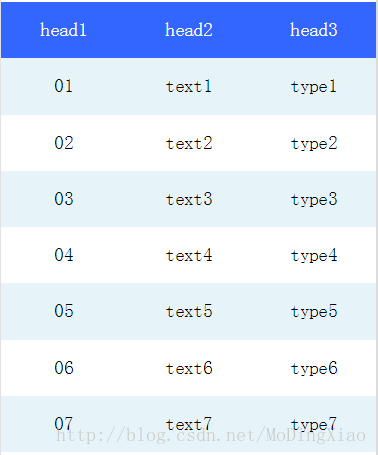The width and height of the screenshot is (378, 455).
Task: Select the type1 cell
Action: click(314, 87)
